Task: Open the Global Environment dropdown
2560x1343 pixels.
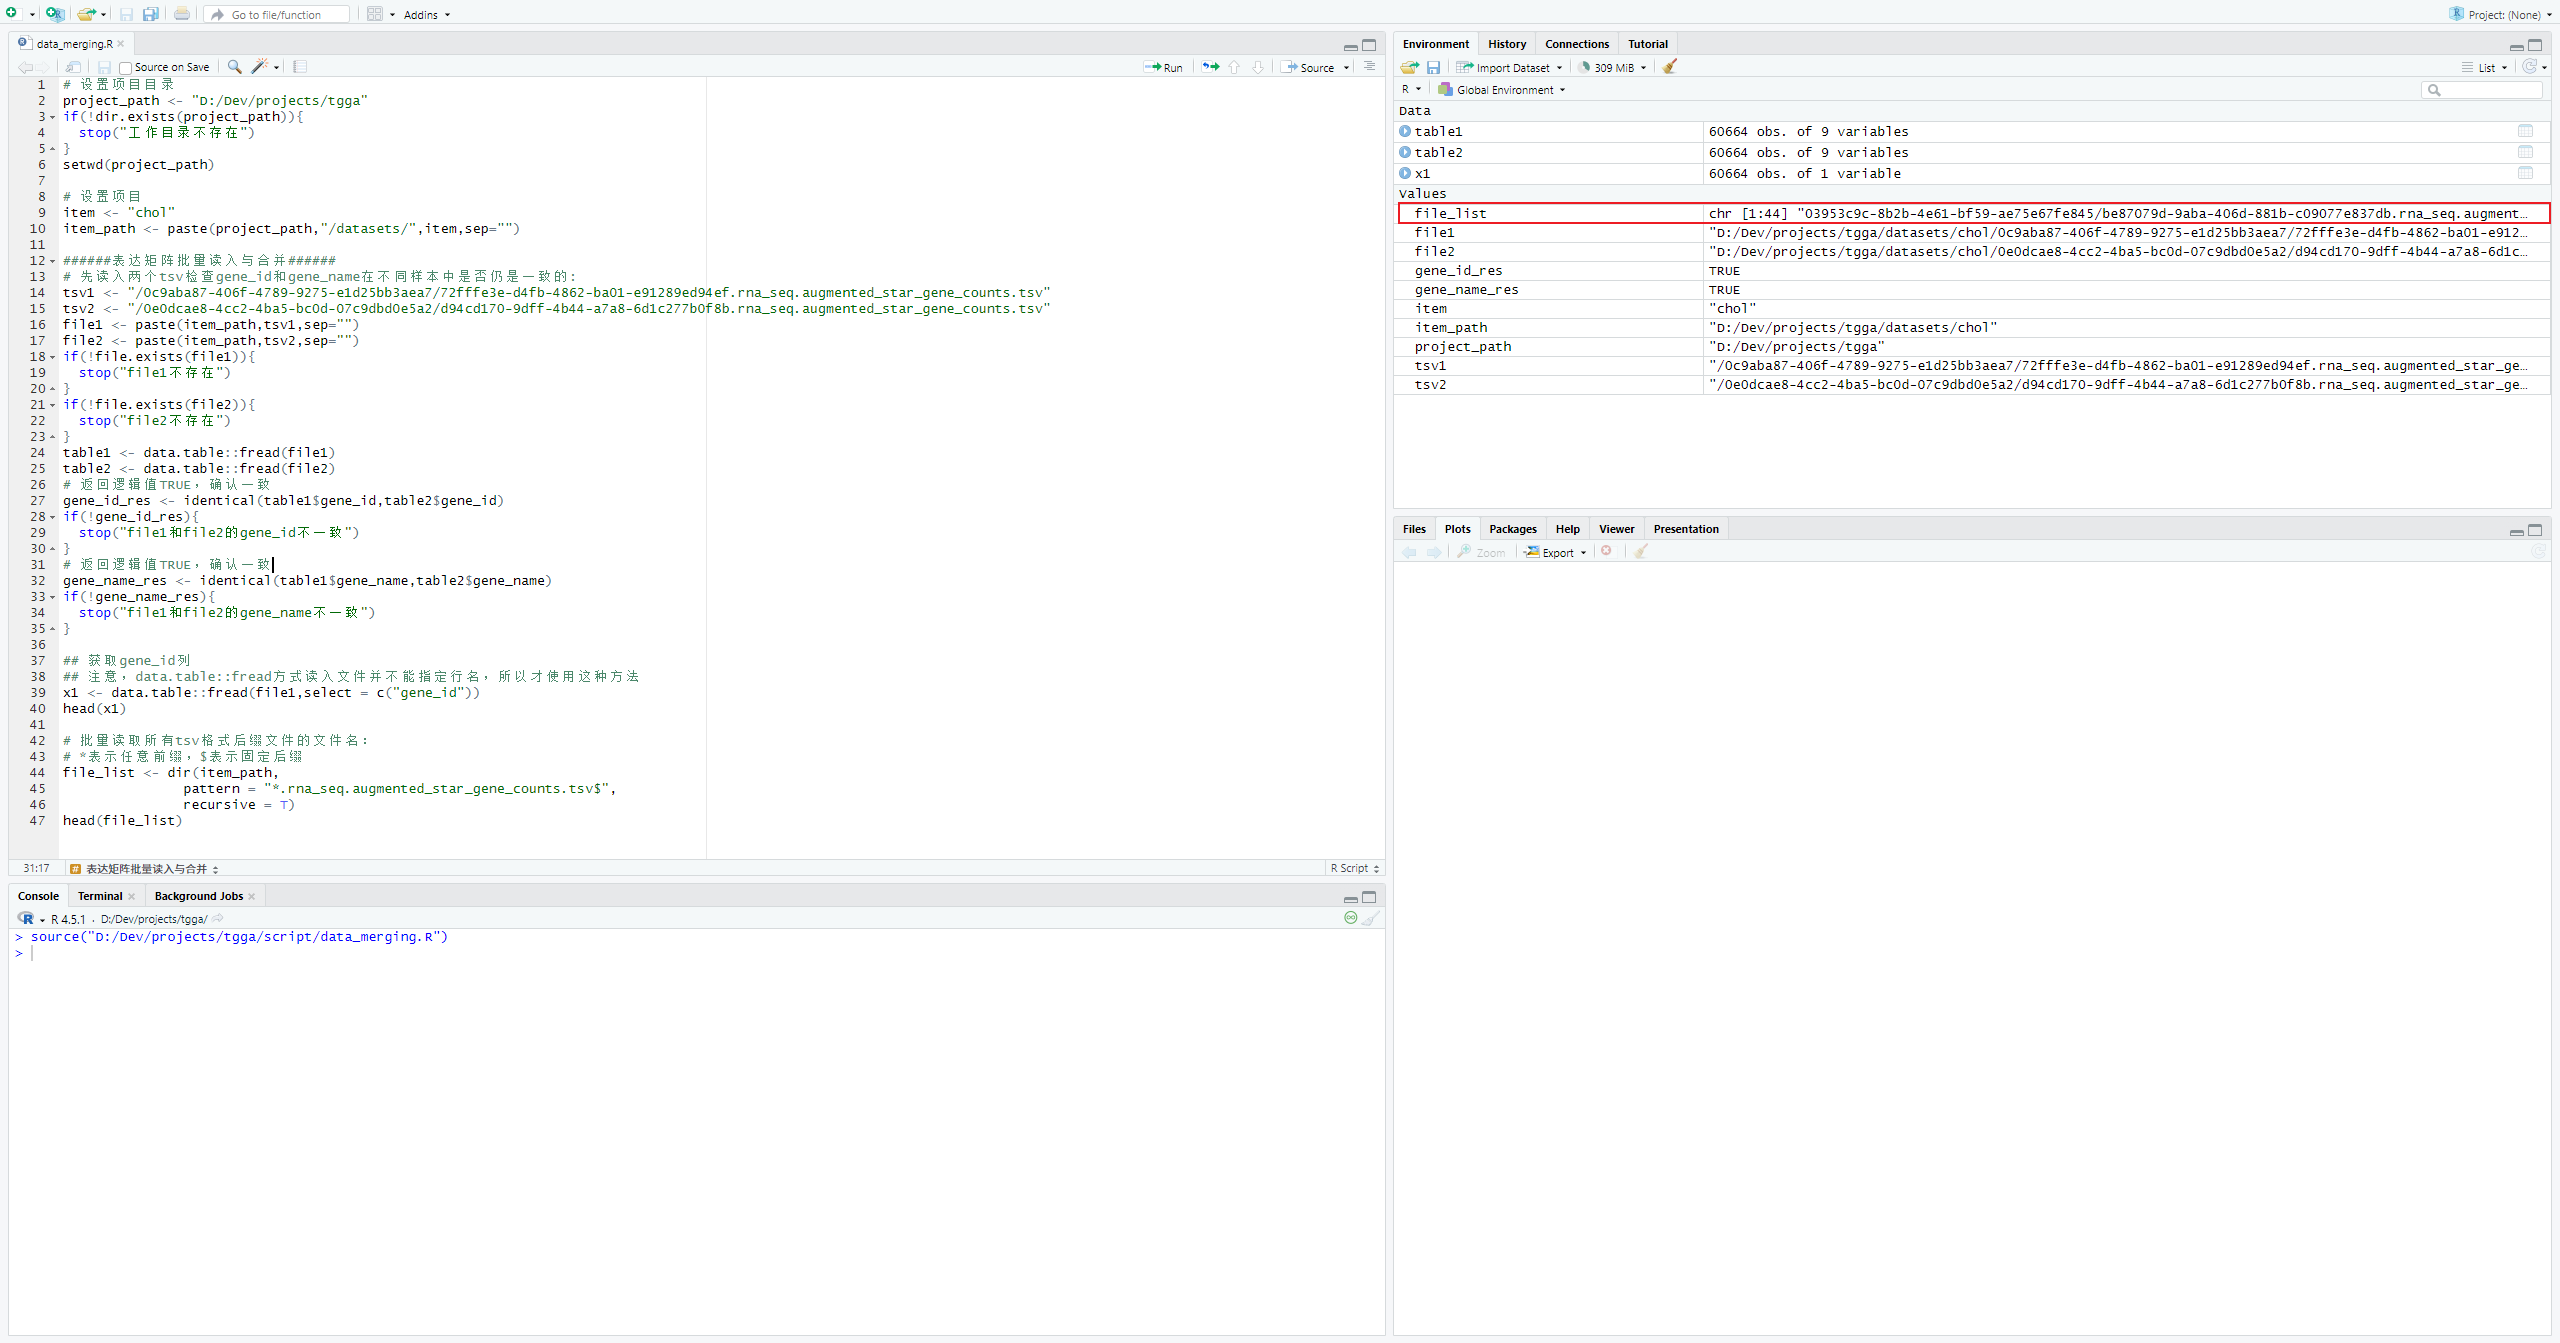Action: (1503, 90)
